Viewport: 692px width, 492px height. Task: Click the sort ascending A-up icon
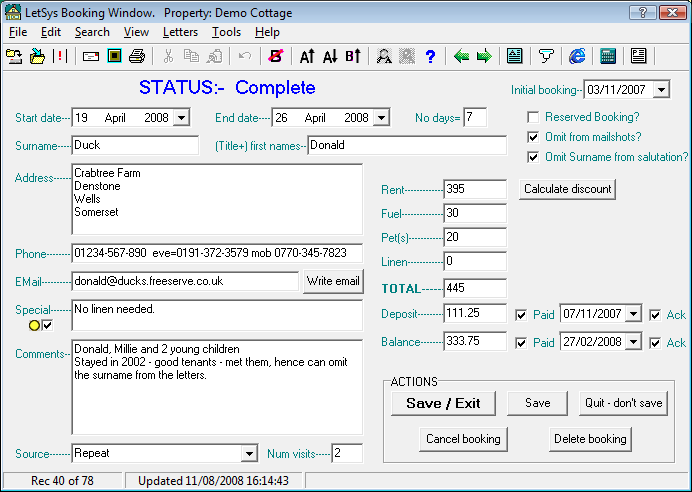(307, 56)
